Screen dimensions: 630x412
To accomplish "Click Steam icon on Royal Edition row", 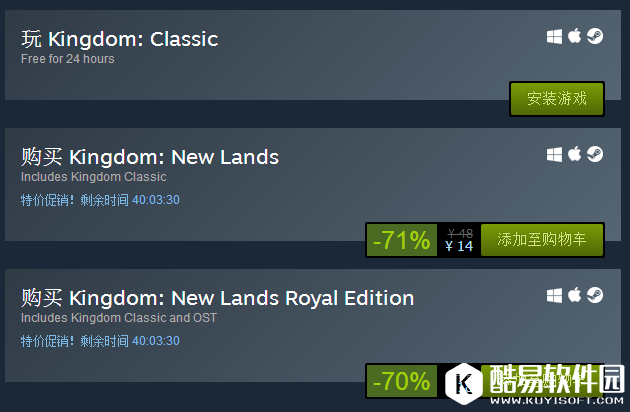I will (595, 296).
